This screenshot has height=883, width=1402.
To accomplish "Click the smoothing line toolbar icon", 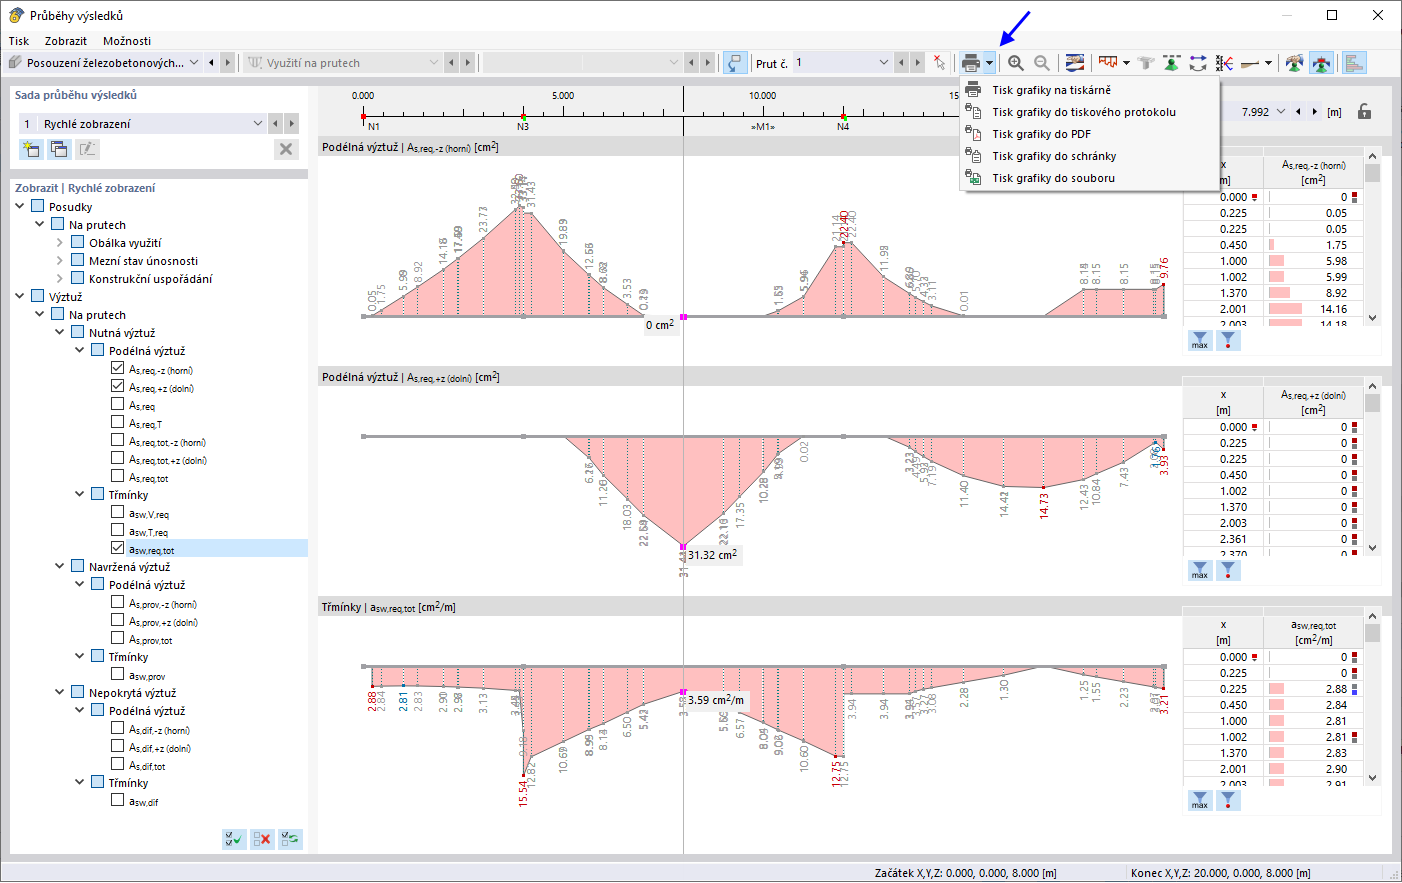I will (1250, 63).
